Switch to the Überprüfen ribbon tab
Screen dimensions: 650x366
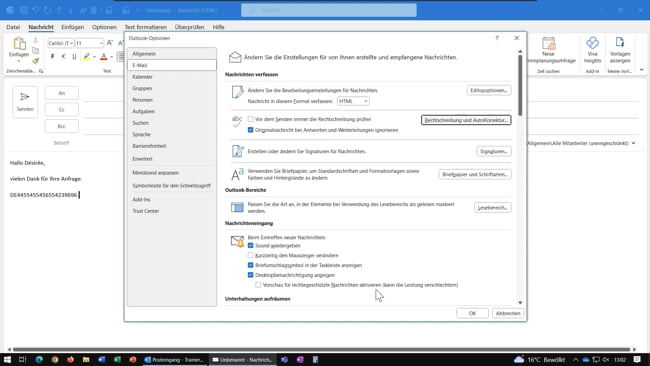point(189,27)
